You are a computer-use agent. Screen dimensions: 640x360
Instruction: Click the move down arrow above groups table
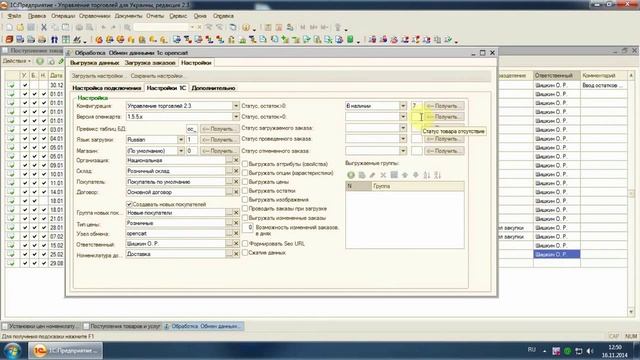click(x=416, y=175)
